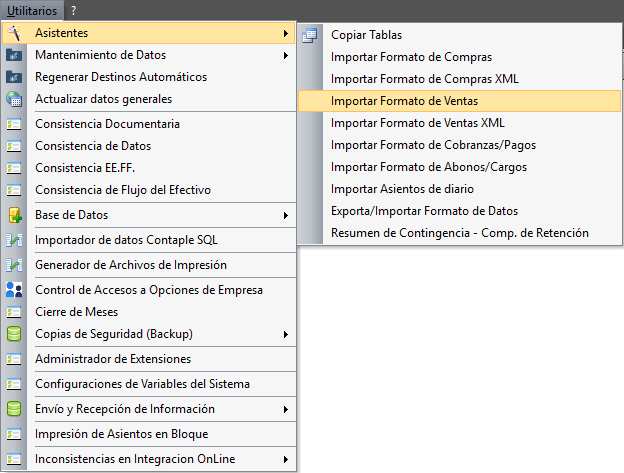624x473 pixels.
Task: Select Resumen de Contingencia - Comp. de Retención
Action: [459, 233]
